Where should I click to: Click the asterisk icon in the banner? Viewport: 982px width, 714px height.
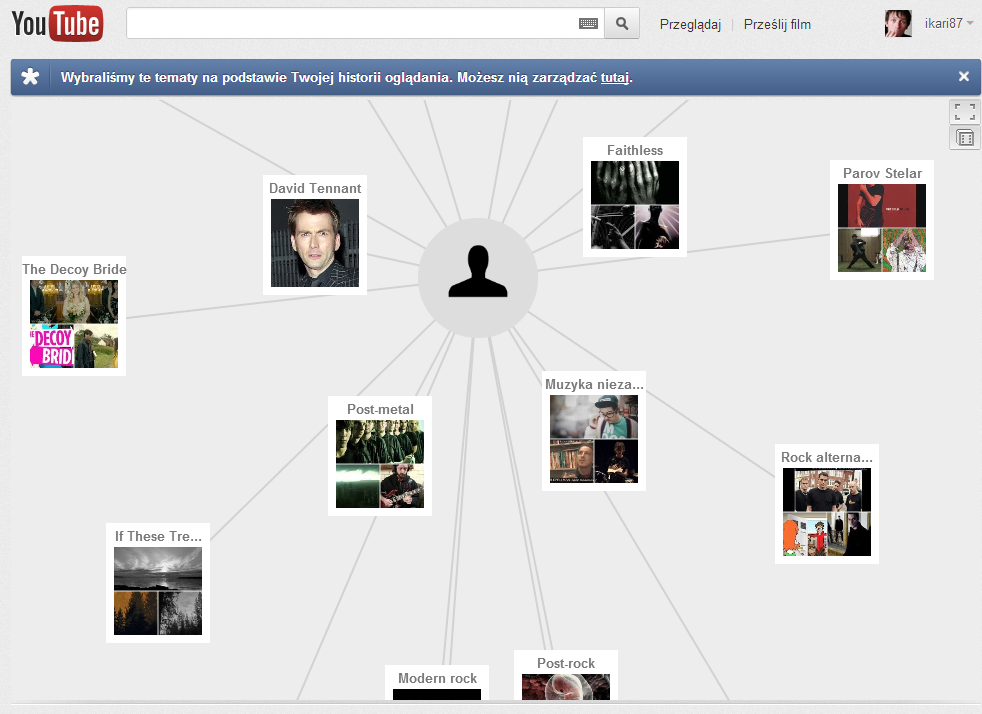[30, 77]
